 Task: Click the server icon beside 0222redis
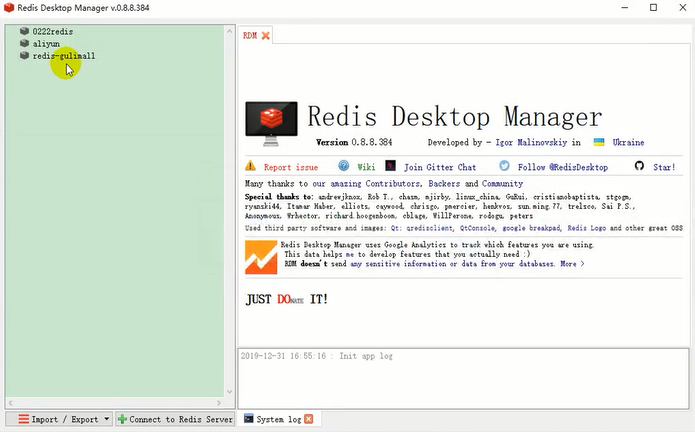coord(24,31)
